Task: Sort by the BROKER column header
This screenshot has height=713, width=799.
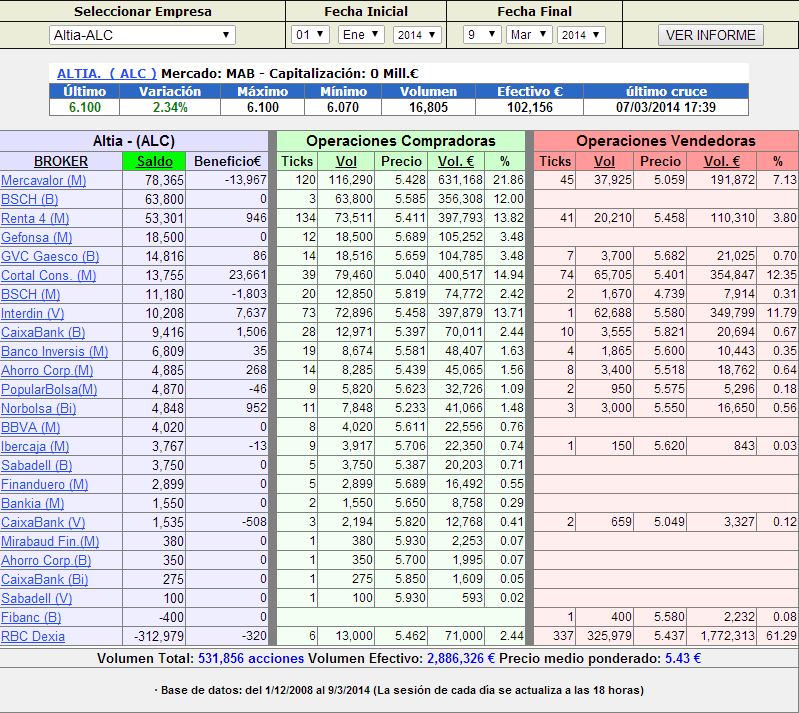Action: tap(61, 161)
